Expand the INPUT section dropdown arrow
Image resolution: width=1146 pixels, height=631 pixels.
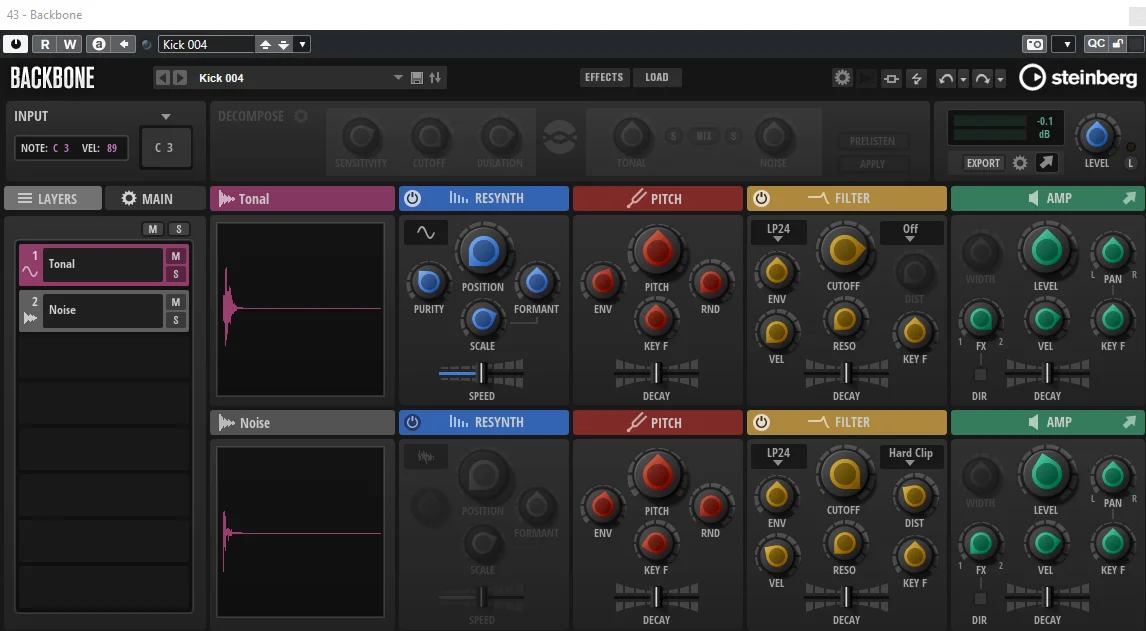pos(166,117)
